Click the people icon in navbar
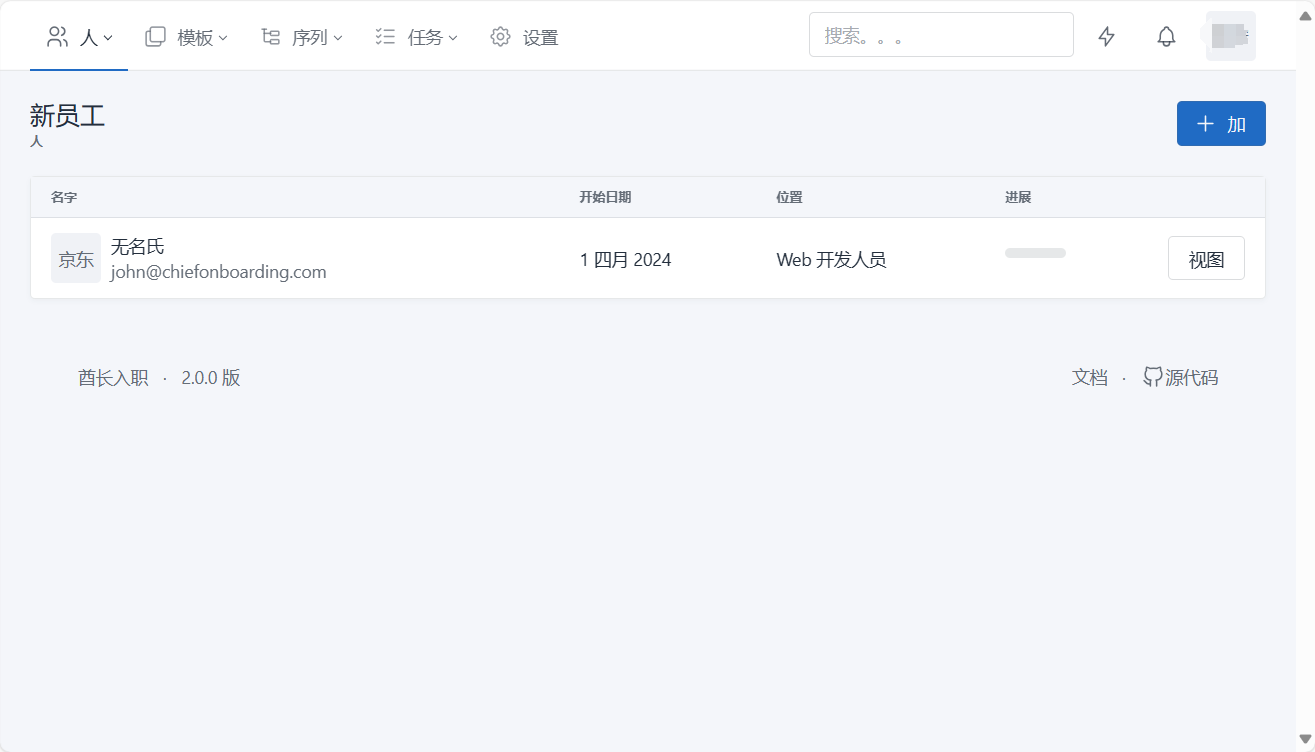1315x752 pixels. (x=58, y=37)
